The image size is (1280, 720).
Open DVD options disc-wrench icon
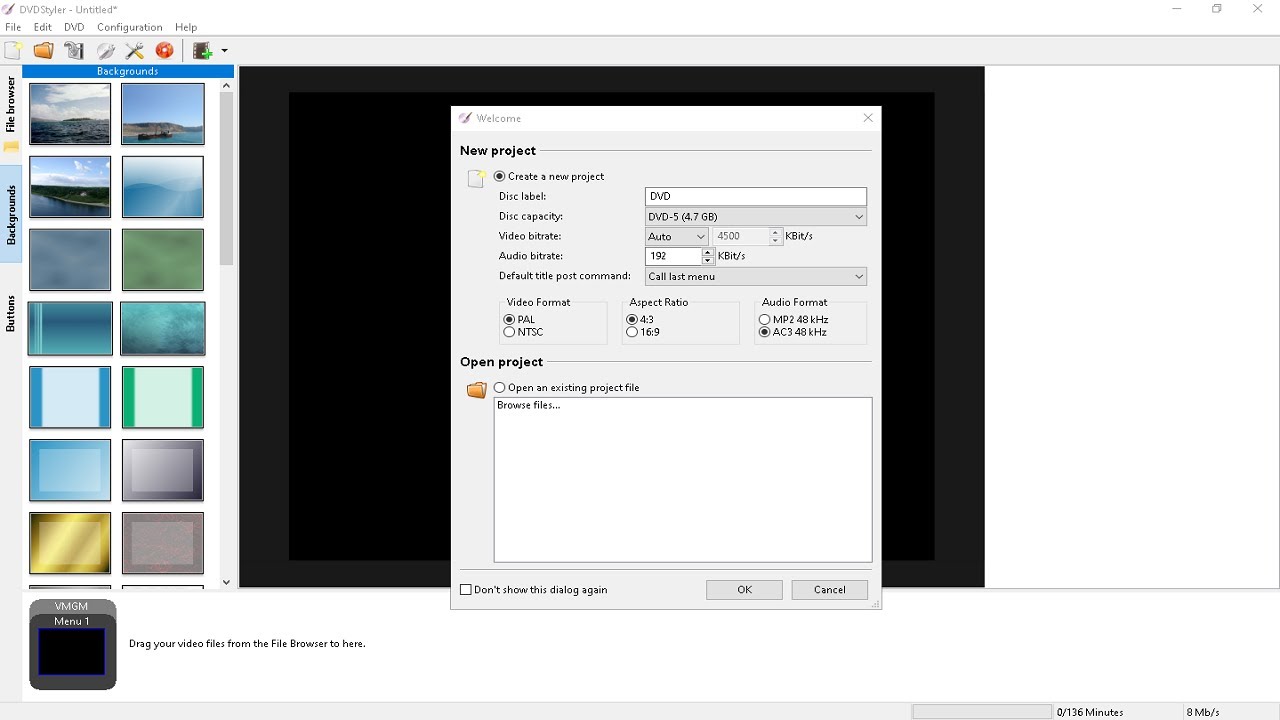[x=105, y=50]
